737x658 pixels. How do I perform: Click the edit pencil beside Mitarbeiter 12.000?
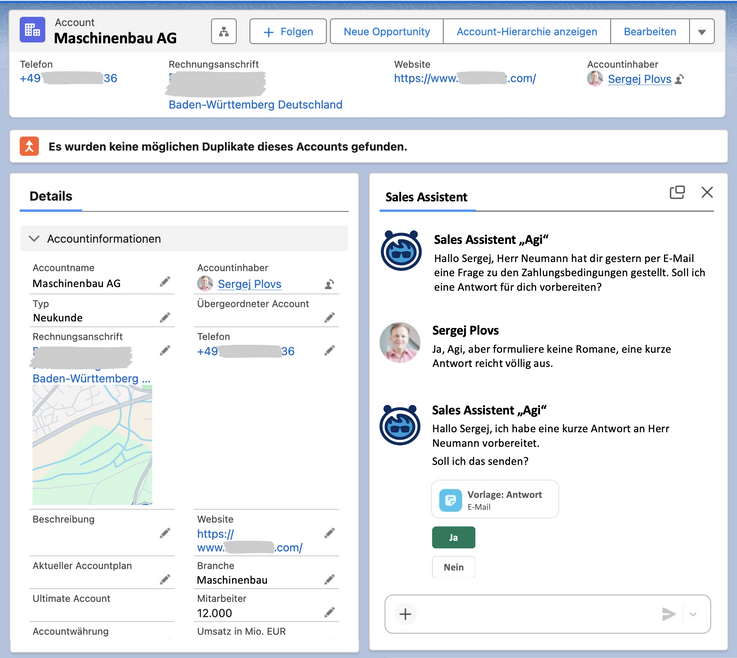(x=329, y=612)
